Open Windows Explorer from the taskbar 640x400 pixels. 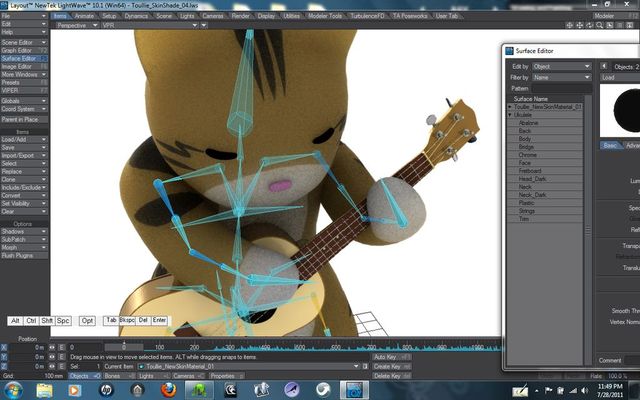44,390
